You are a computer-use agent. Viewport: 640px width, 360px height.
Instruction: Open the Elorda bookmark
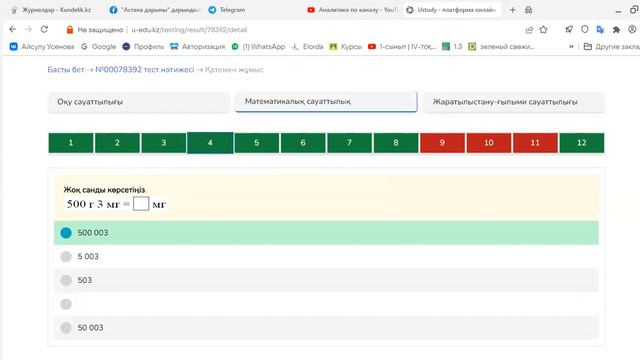point(307,47)
